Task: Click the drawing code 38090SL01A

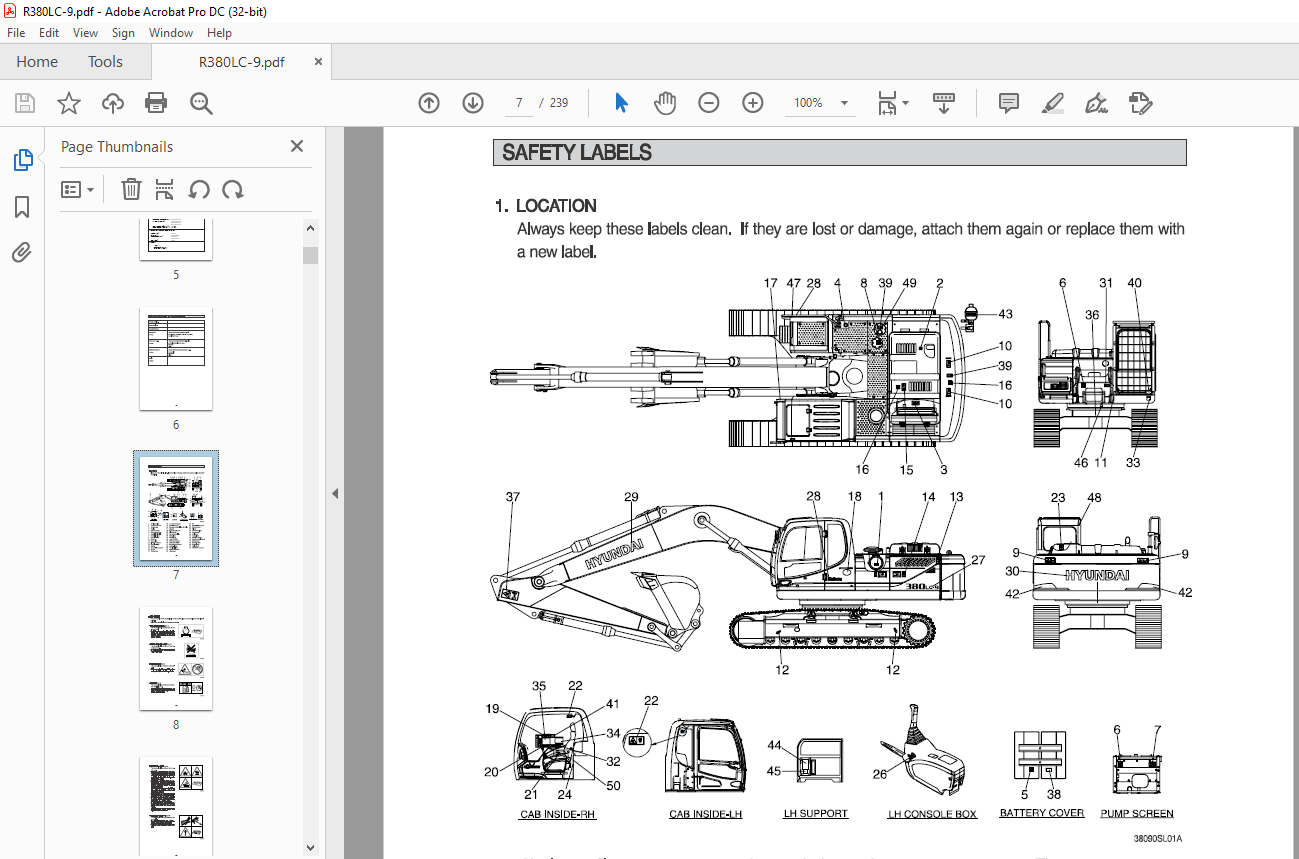Action: coord(1157,839)
